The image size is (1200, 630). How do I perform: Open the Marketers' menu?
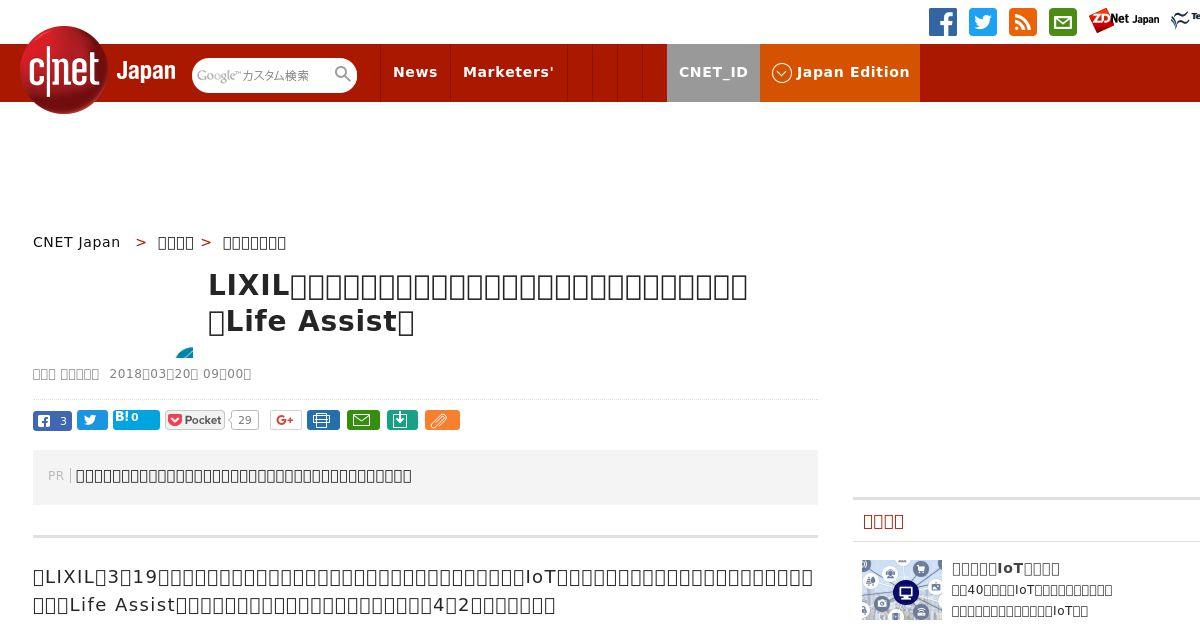[508, 72]
